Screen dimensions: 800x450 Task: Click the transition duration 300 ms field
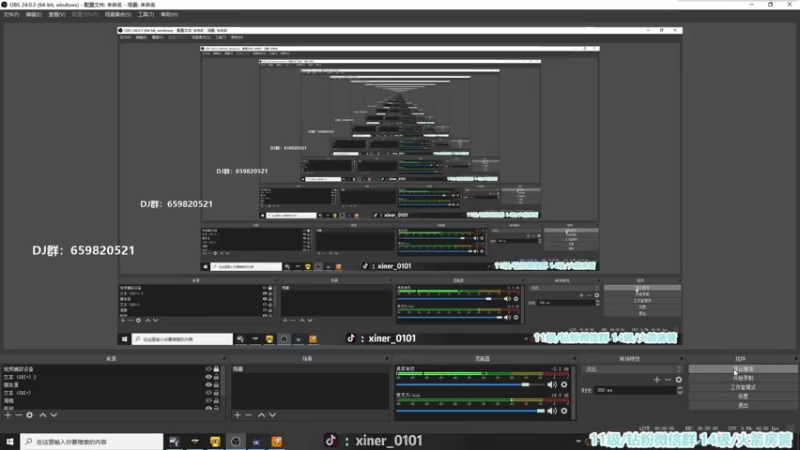point(635,390)
